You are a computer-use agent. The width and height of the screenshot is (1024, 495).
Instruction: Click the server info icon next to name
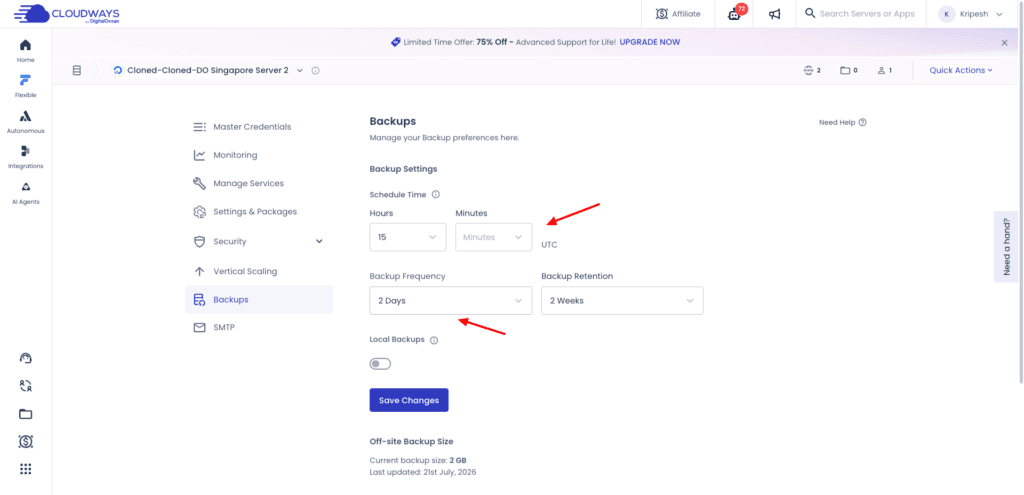(x=315, y=71)
